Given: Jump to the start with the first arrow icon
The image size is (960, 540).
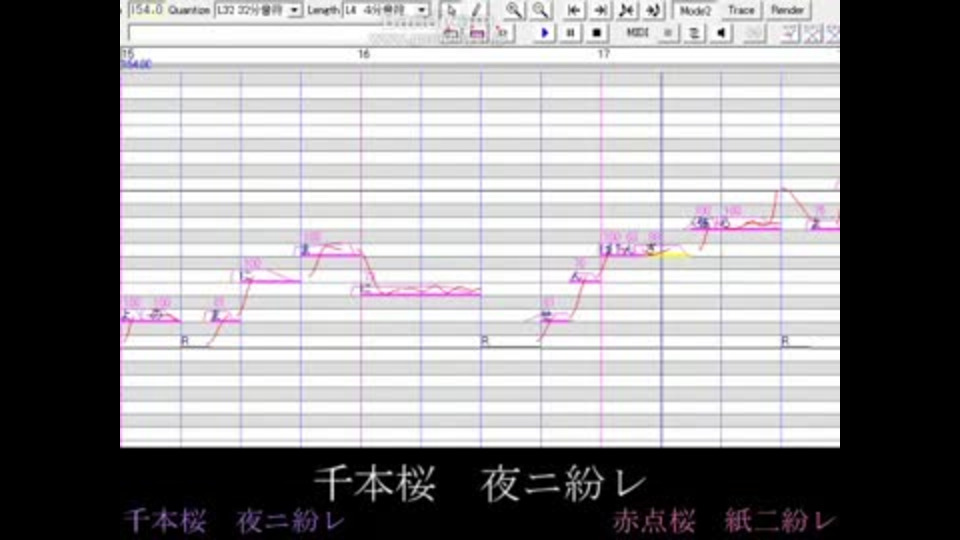Looking at the screenshot, I should click(574, 10).
